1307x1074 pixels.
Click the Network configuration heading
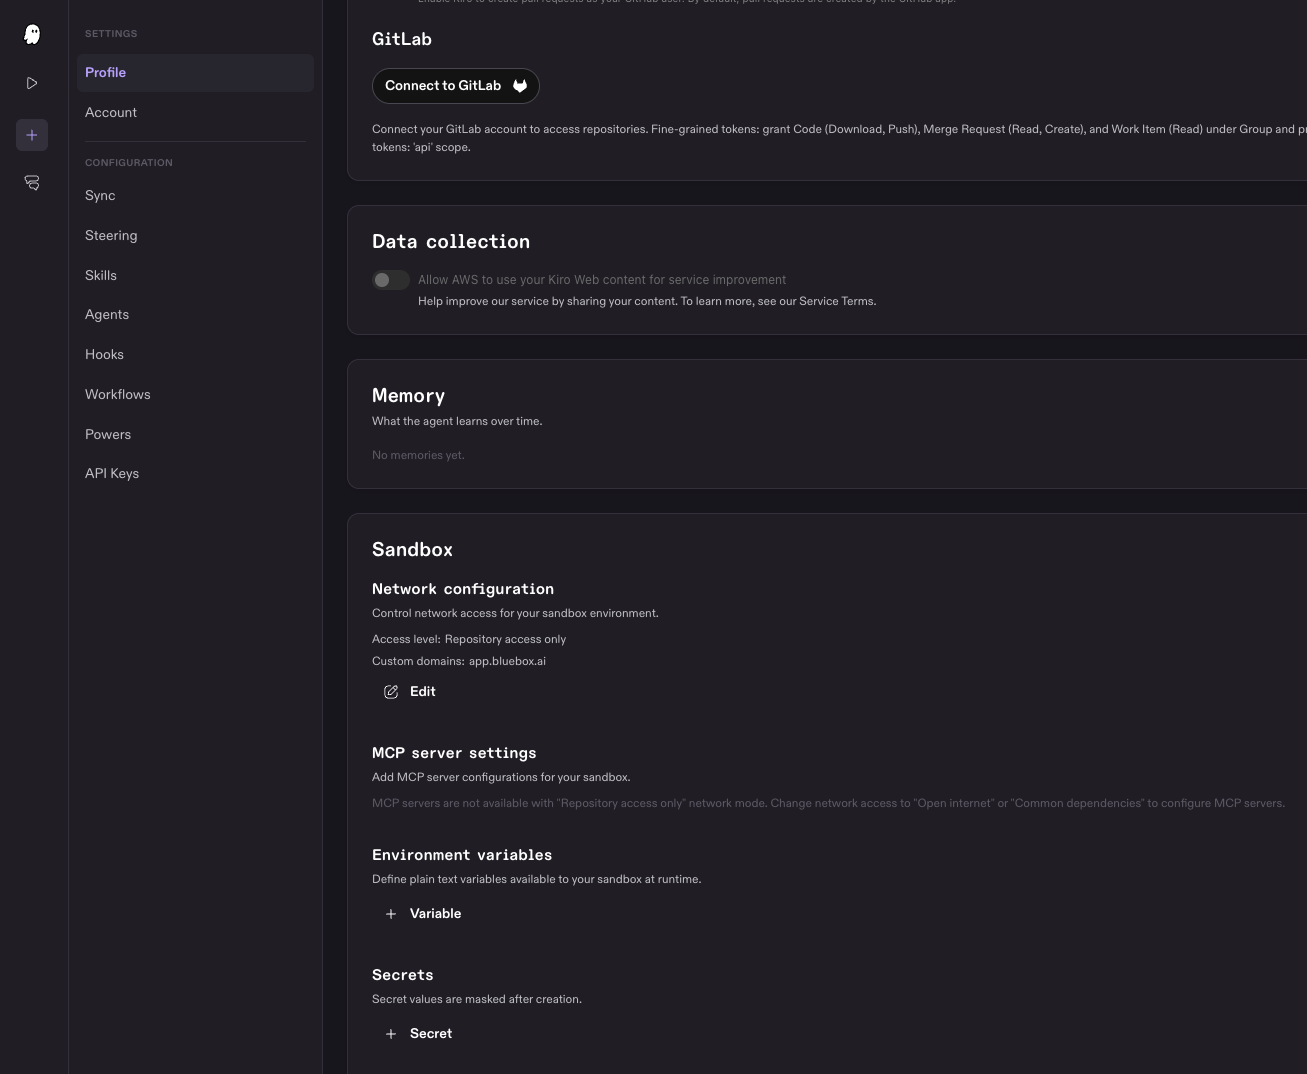coord(463,590)
